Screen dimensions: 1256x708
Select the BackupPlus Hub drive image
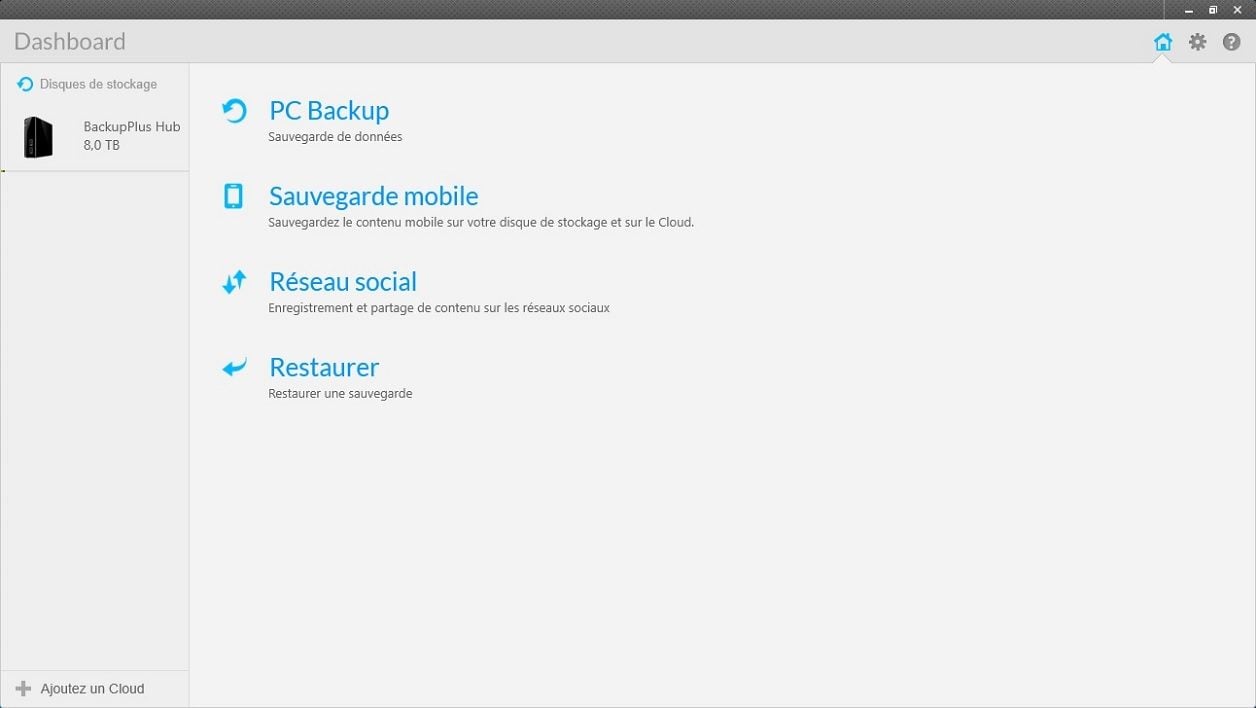click(x=38, y=136)
